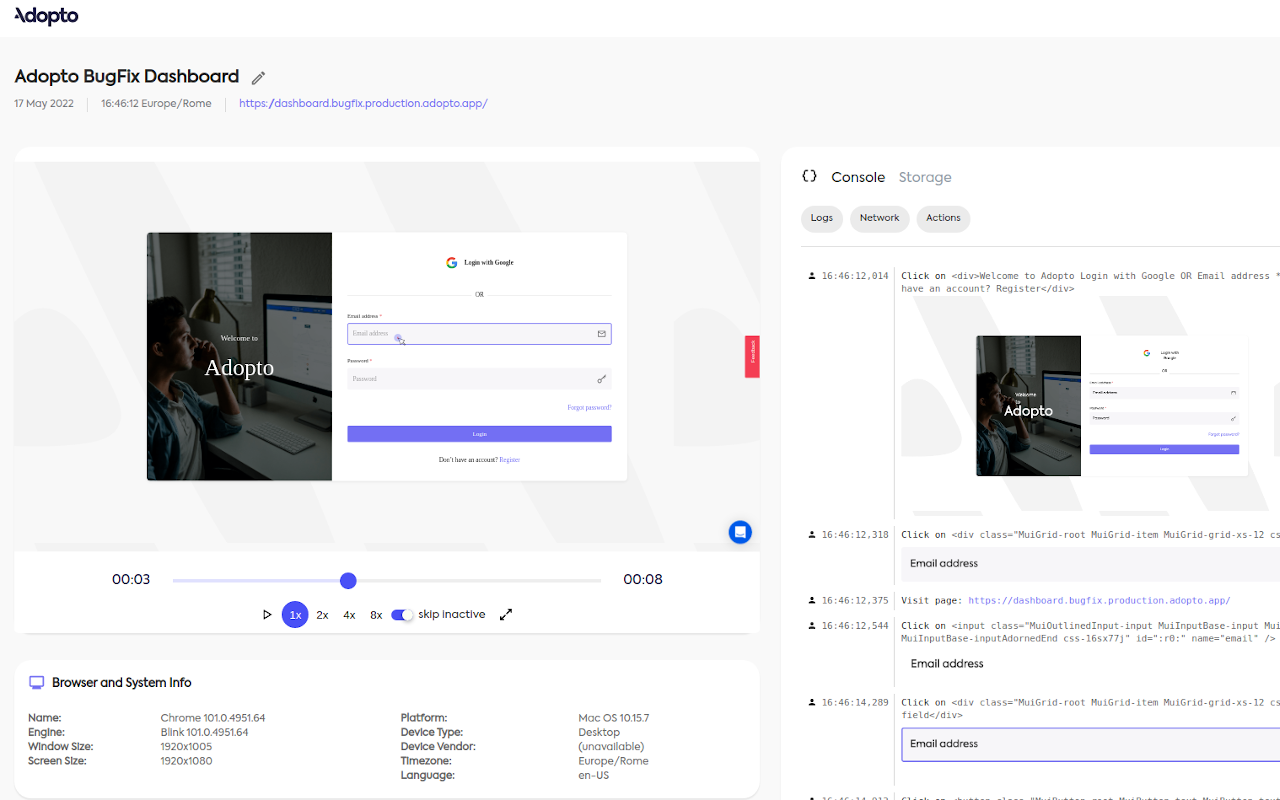Click the user icon beside 16:46:12,318 entry
This screenshot has width=1280, height=800.
812,535
